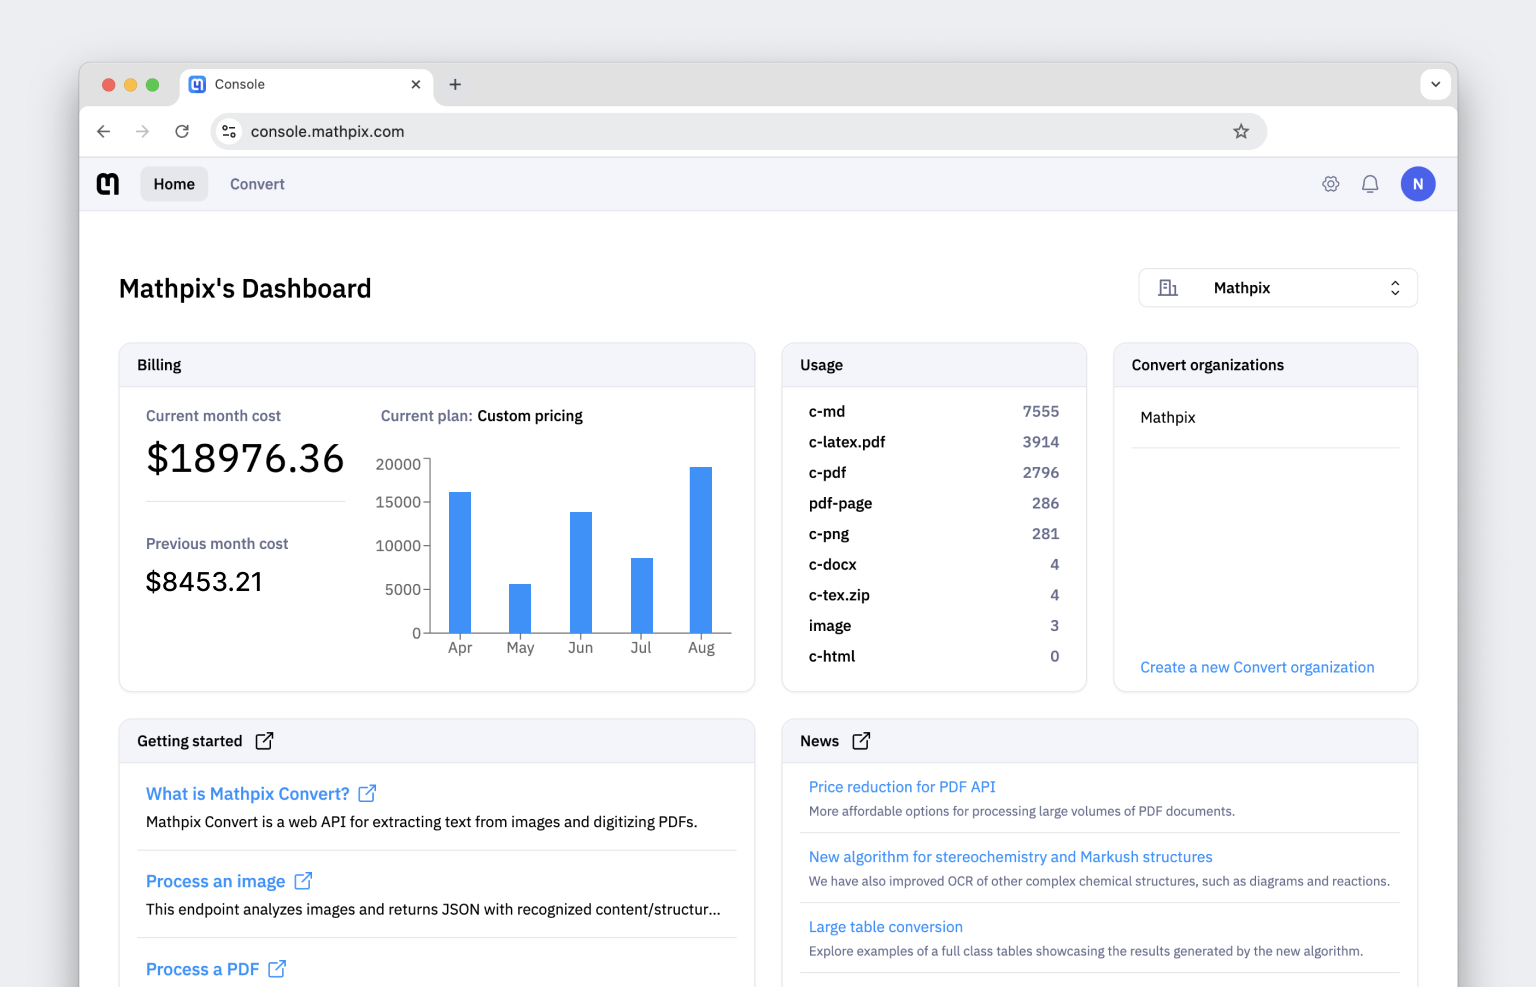The height and width of the screenshot is (987, 1536).
Task: Click the Getting started heading
Action: 190,741
